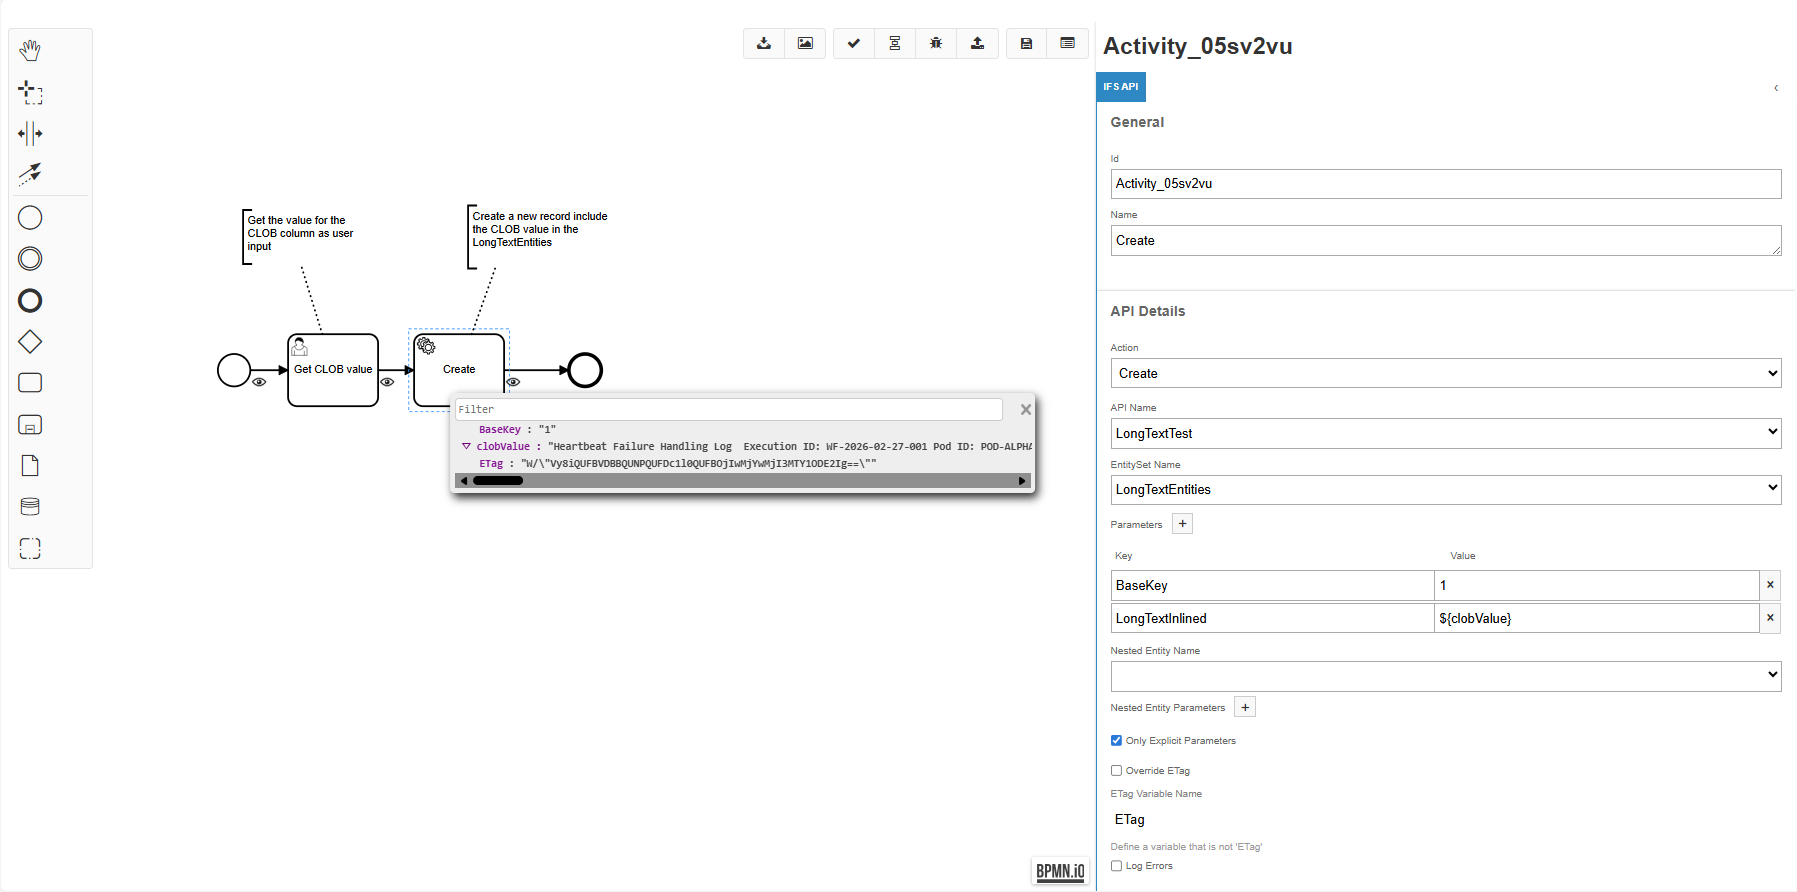
Task: Pick the group dashed-box shape from palette
Action: click(30, 548)
